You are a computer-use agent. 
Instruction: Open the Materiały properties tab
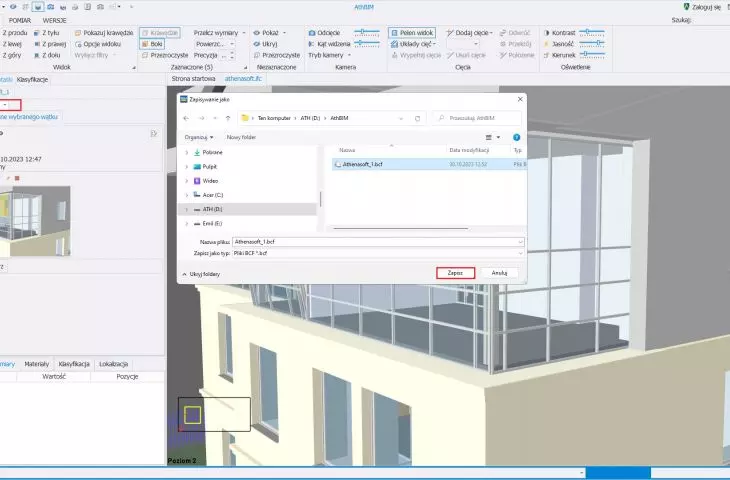point(36,364)
